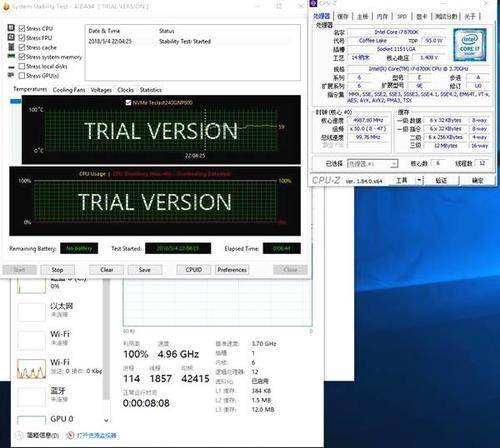Disable the Stress FPU checkbox
Viewport: 500px width, 448px height.
(22, 37)
